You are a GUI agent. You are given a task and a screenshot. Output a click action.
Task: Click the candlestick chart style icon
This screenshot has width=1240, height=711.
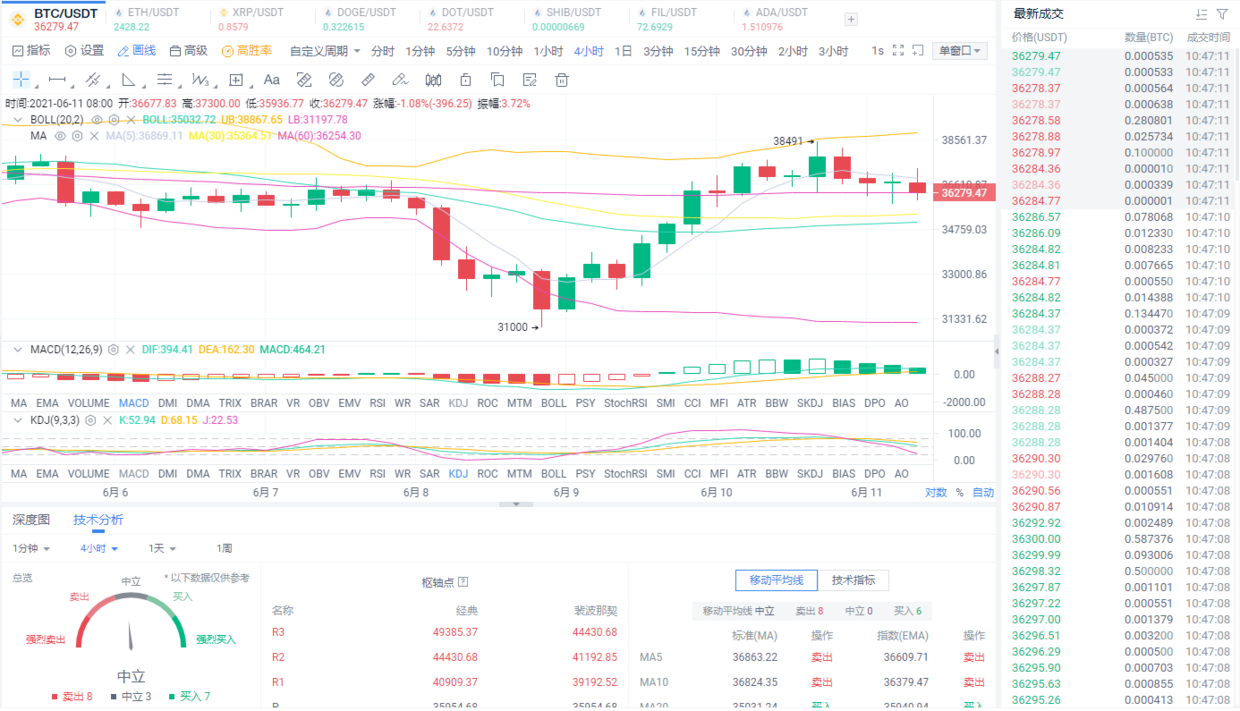pos(433,80)
